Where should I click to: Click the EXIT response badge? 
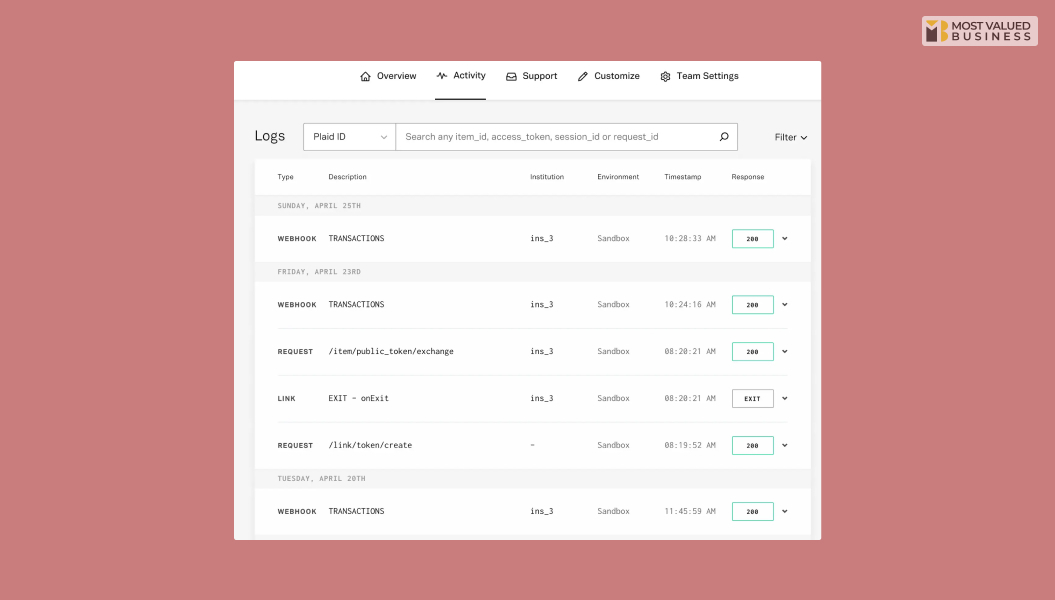point(752,399)
